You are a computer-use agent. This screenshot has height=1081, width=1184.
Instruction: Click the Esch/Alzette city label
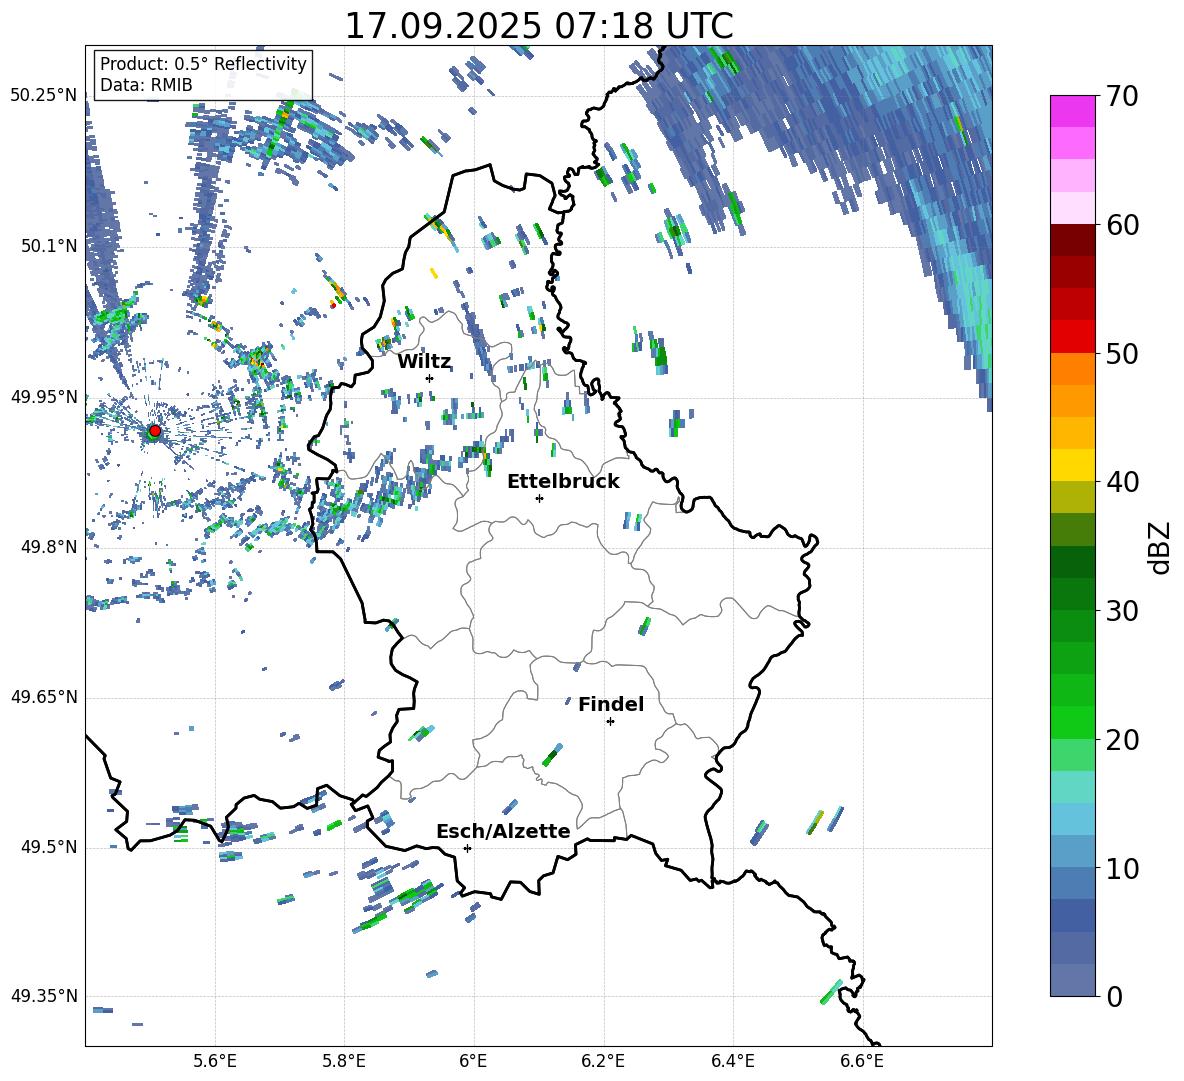coord(503,831)
